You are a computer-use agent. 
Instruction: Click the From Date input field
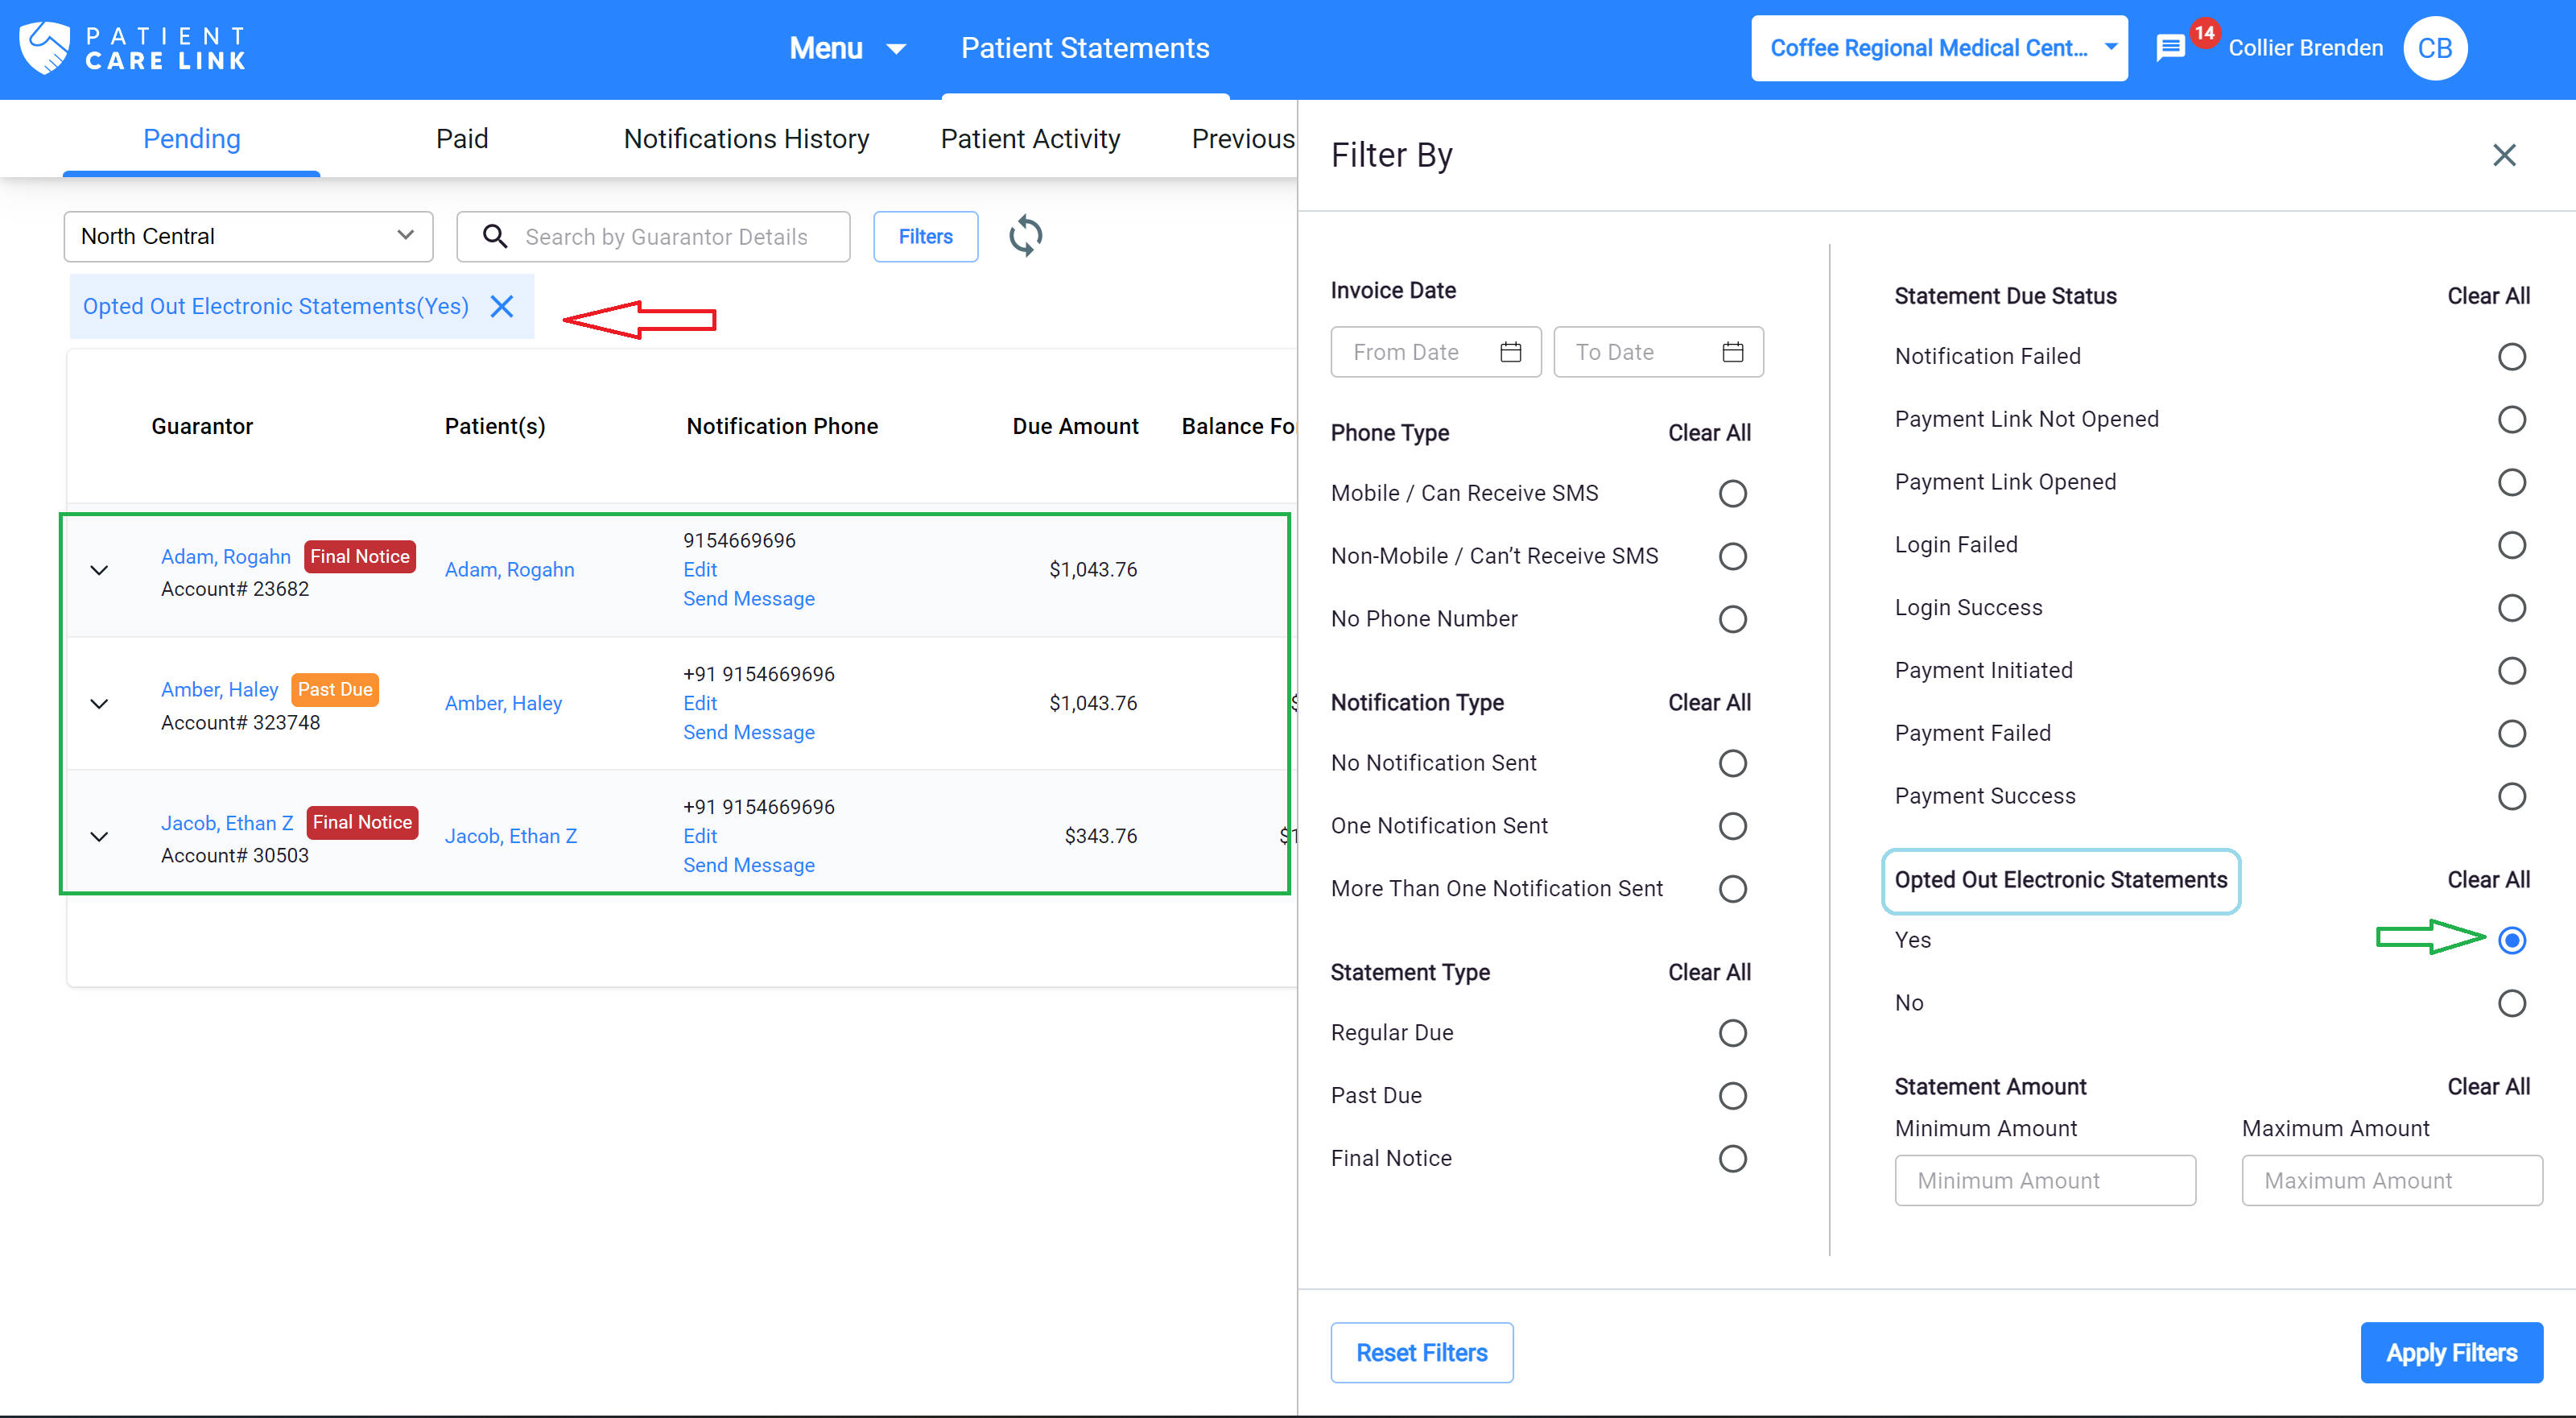click(1435, 352)
